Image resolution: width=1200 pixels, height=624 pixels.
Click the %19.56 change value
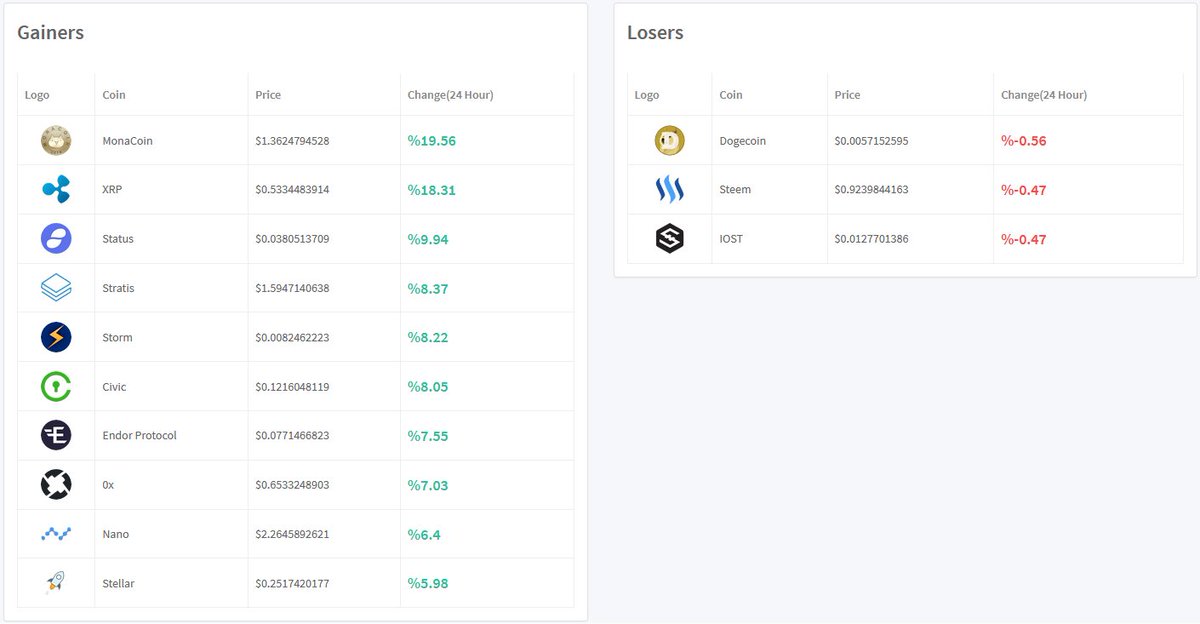[x=431, y=141]
